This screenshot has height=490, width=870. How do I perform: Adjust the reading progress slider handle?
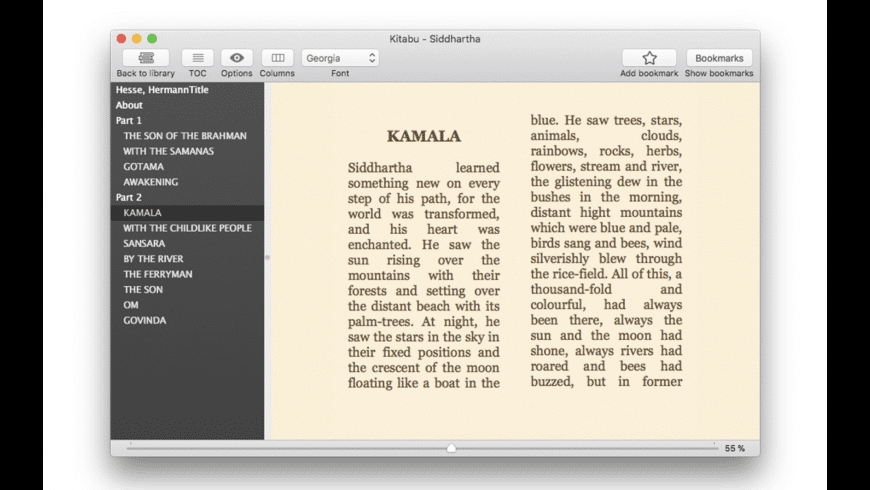[451, 448]
